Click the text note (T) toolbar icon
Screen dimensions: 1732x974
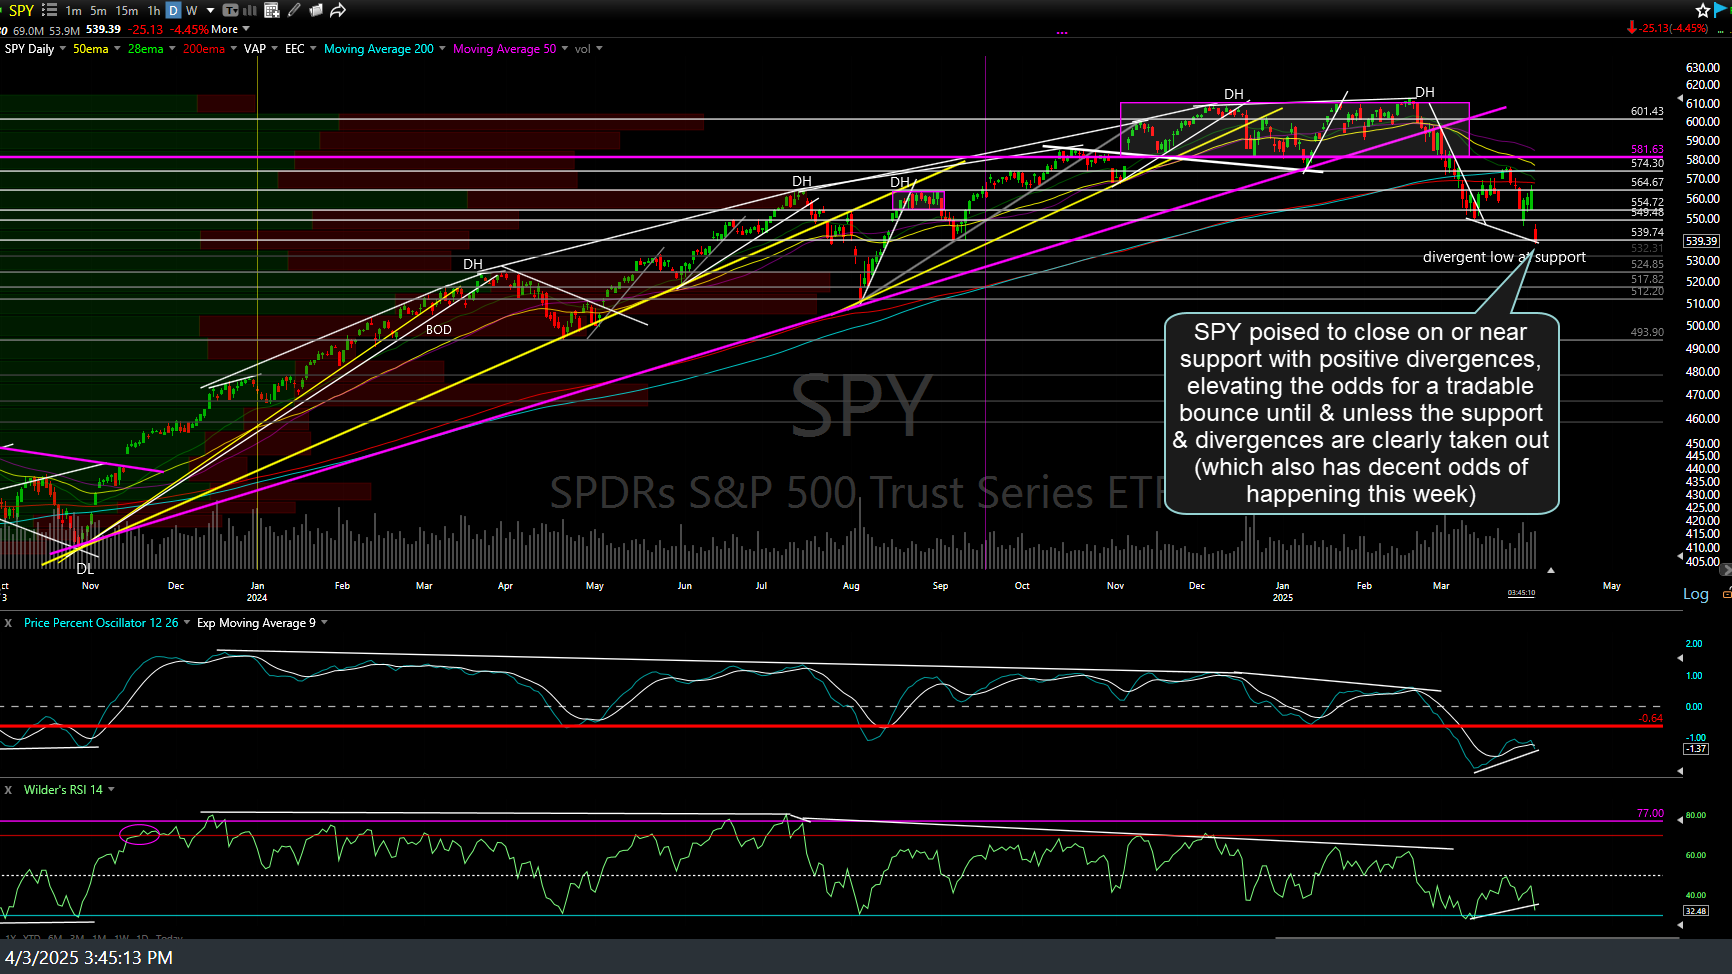coord(231,10)
